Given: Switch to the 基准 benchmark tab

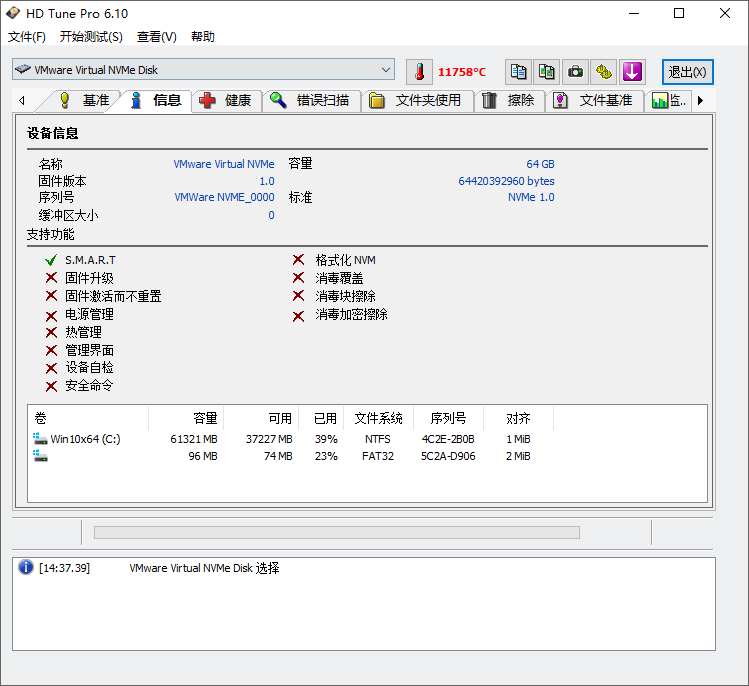Looking at the screenshot, I should tap(85, 100).
